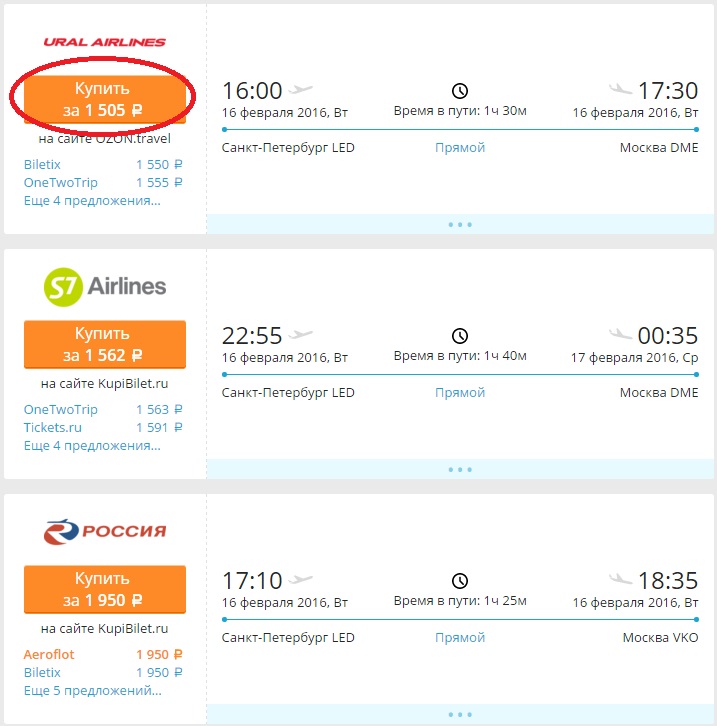This screenshot has width=717, height=726.
Task: Click the S7 Airlines logo
Action: (x=104, y=287)
